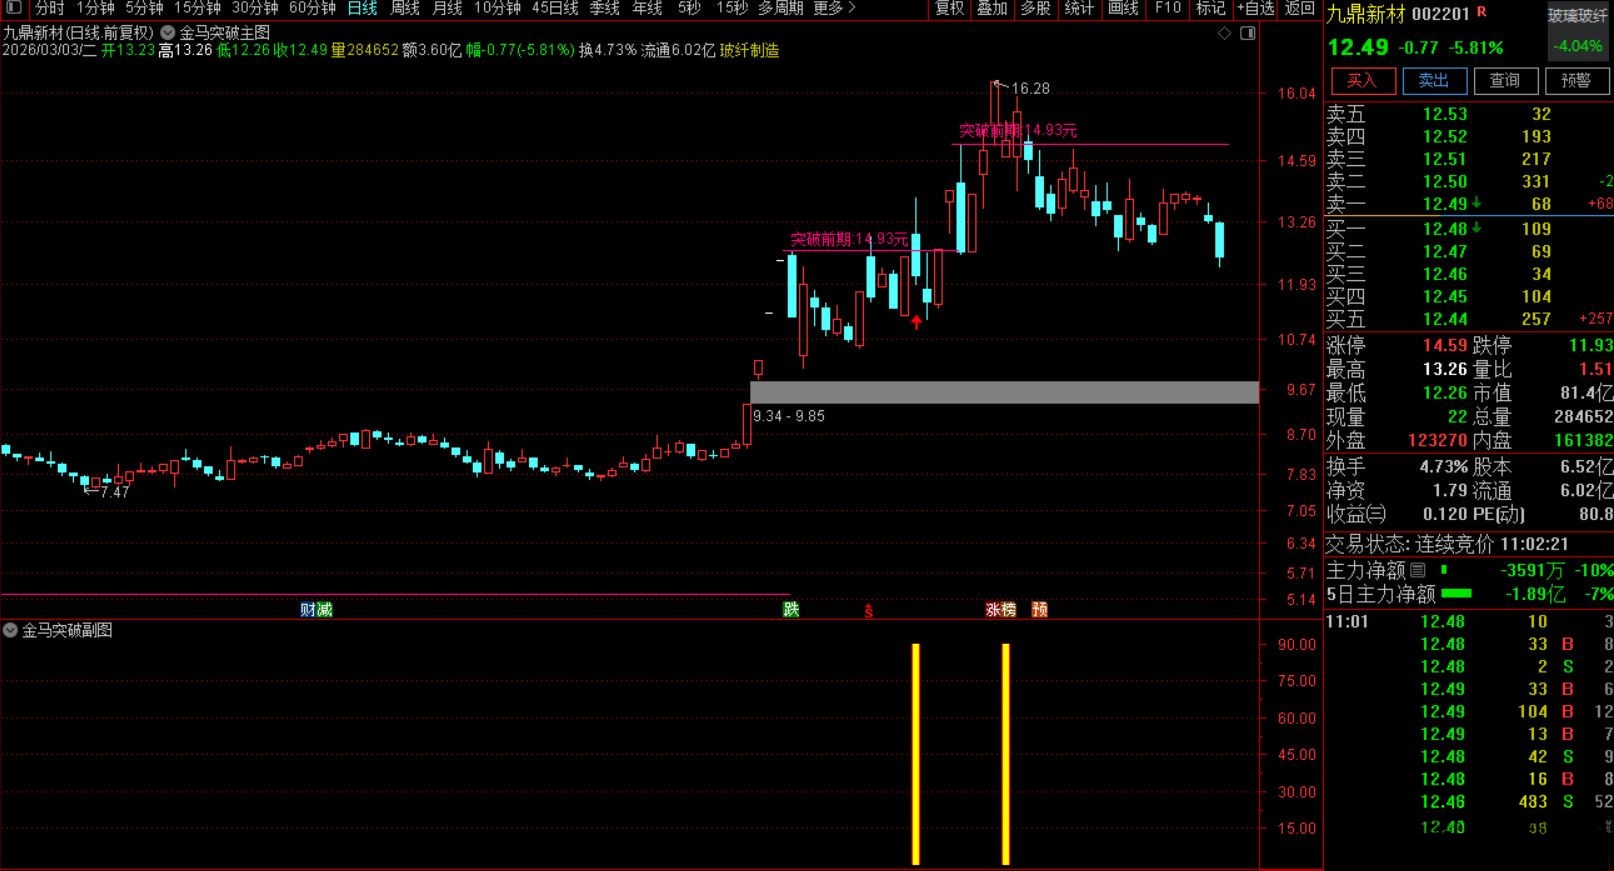This screenshot has height=871, width=1614.
Task: Click the red R badge next to 002201
Action: (1481, 12)
